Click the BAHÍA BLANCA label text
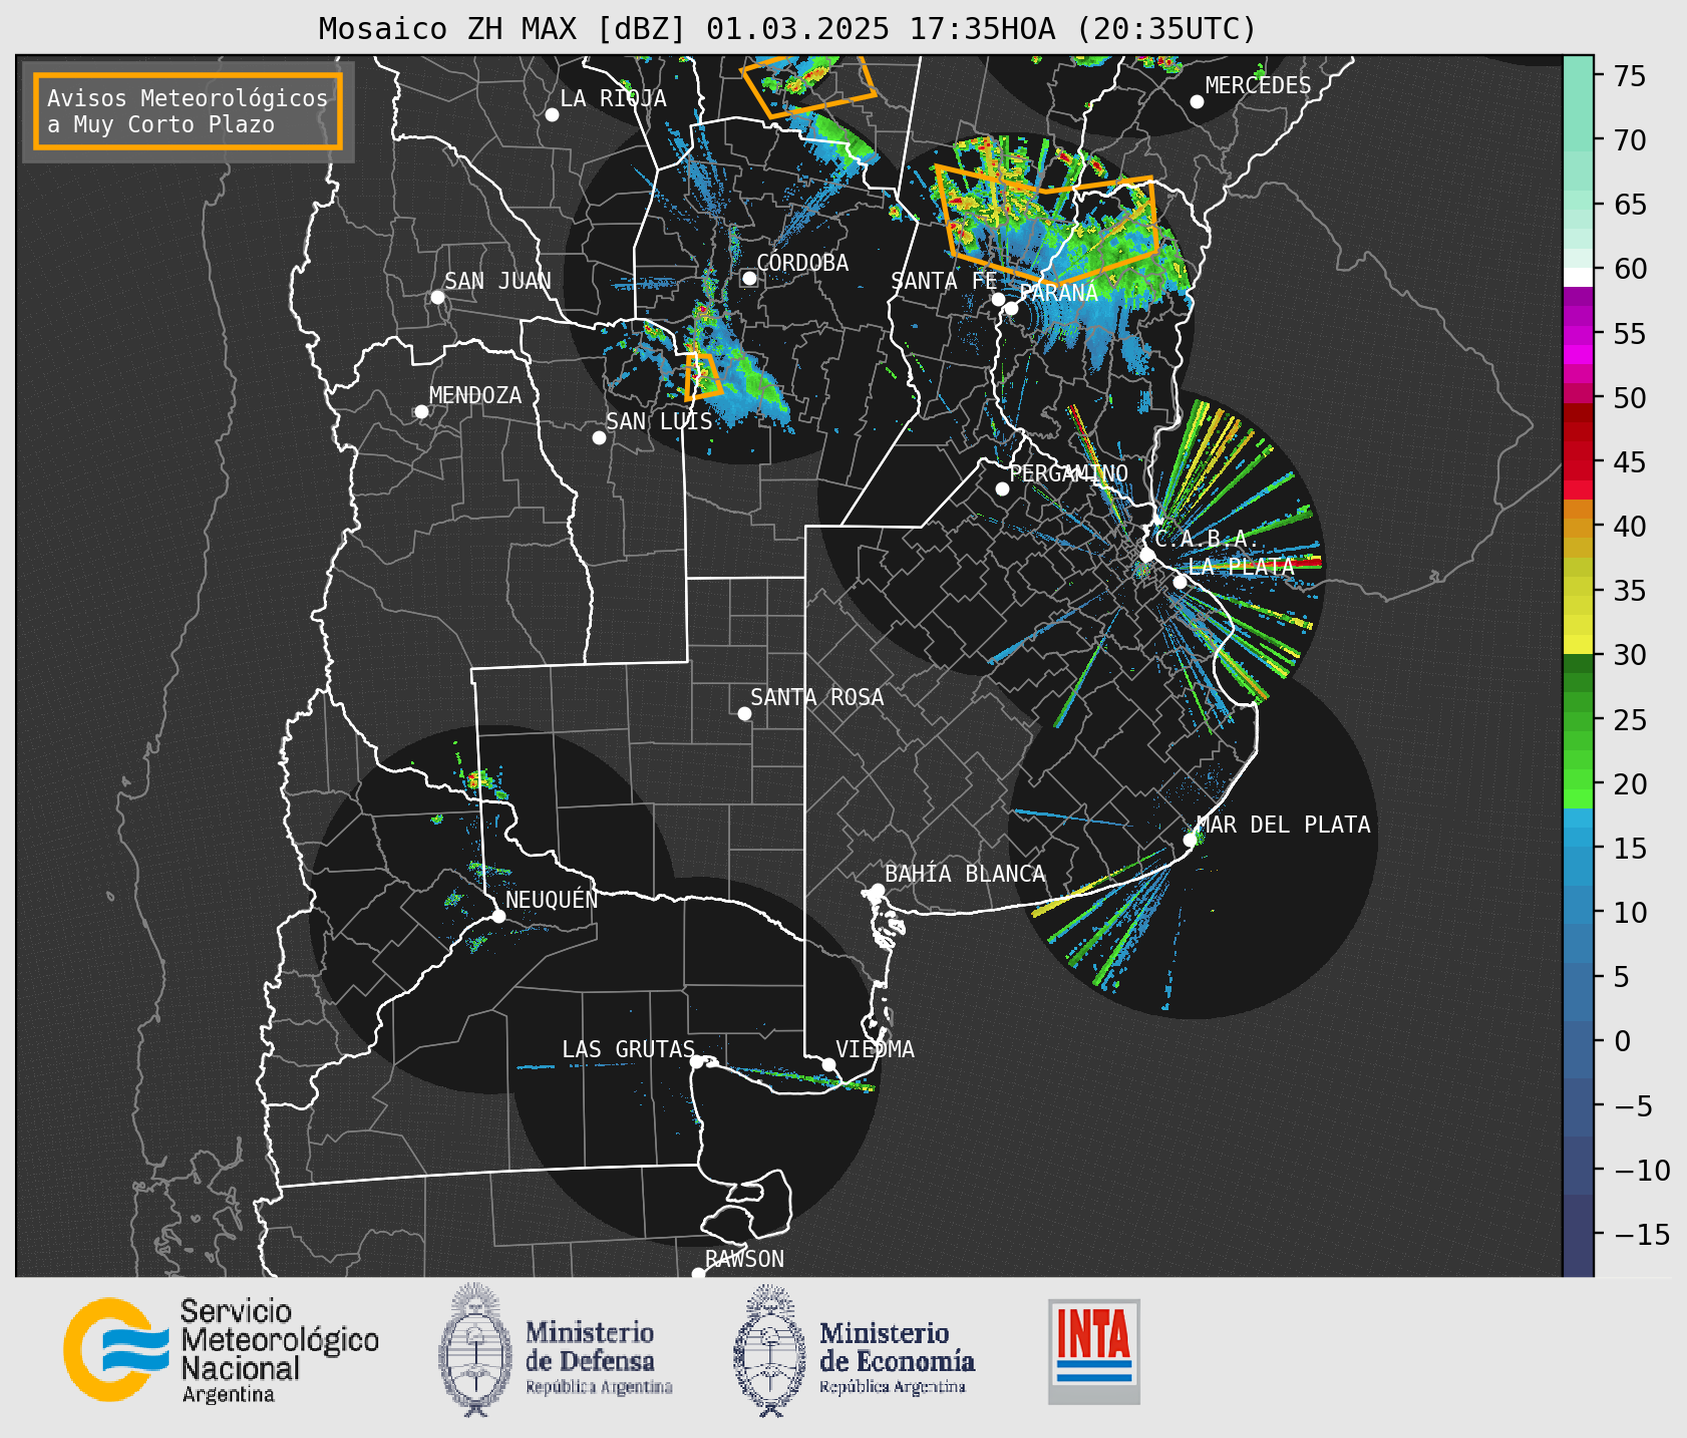The height and width of the screenshot is (1438, 1687). point(965,875)
